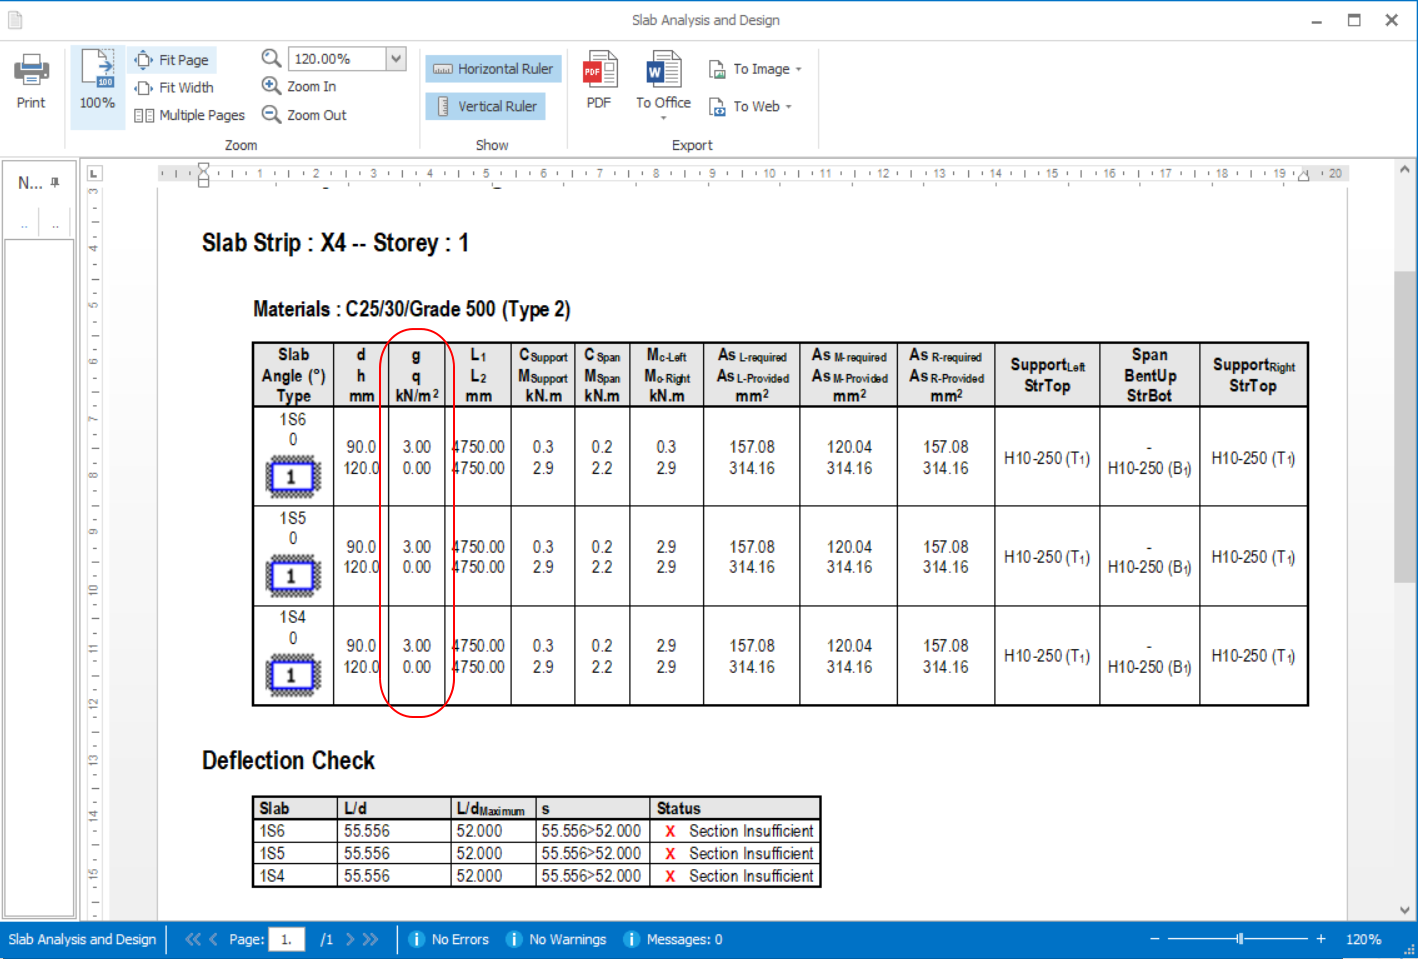Screen dimensions: 1418x959
Task: Go to the first page arrow
Action: [192, 939]
